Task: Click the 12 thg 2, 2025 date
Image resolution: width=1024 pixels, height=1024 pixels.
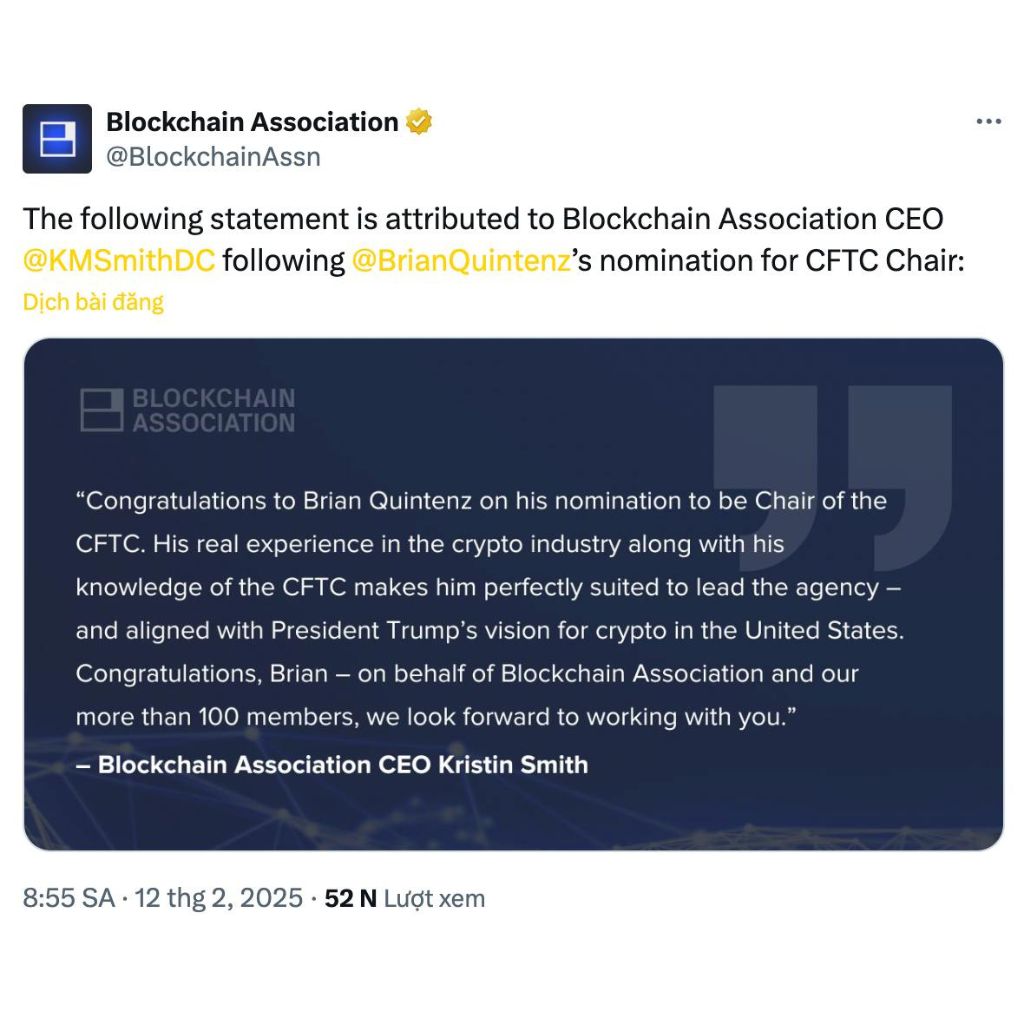Action: pos(219,898)
